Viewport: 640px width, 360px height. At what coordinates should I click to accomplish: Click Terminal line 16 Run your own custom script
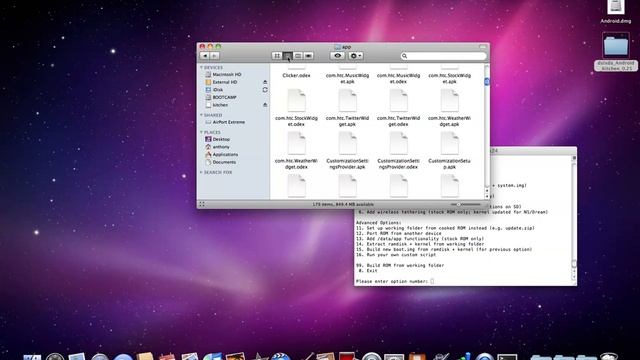[x=396, y=255]
